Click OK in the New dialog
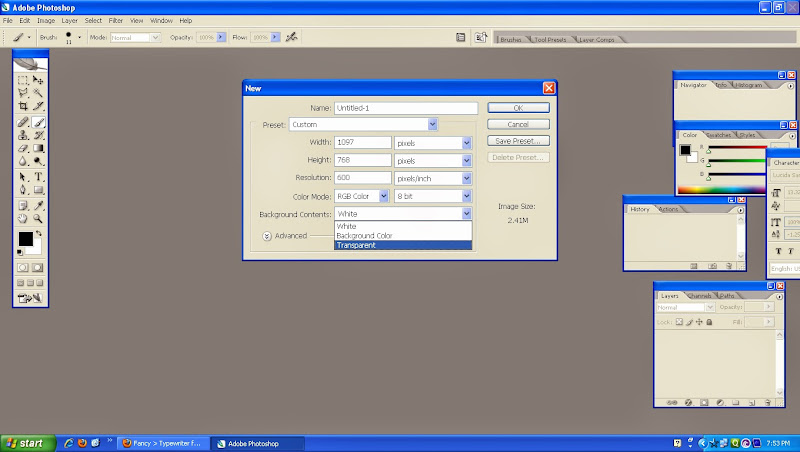The height and width of the screenshot is (452, 800). (x=518, y=108)
